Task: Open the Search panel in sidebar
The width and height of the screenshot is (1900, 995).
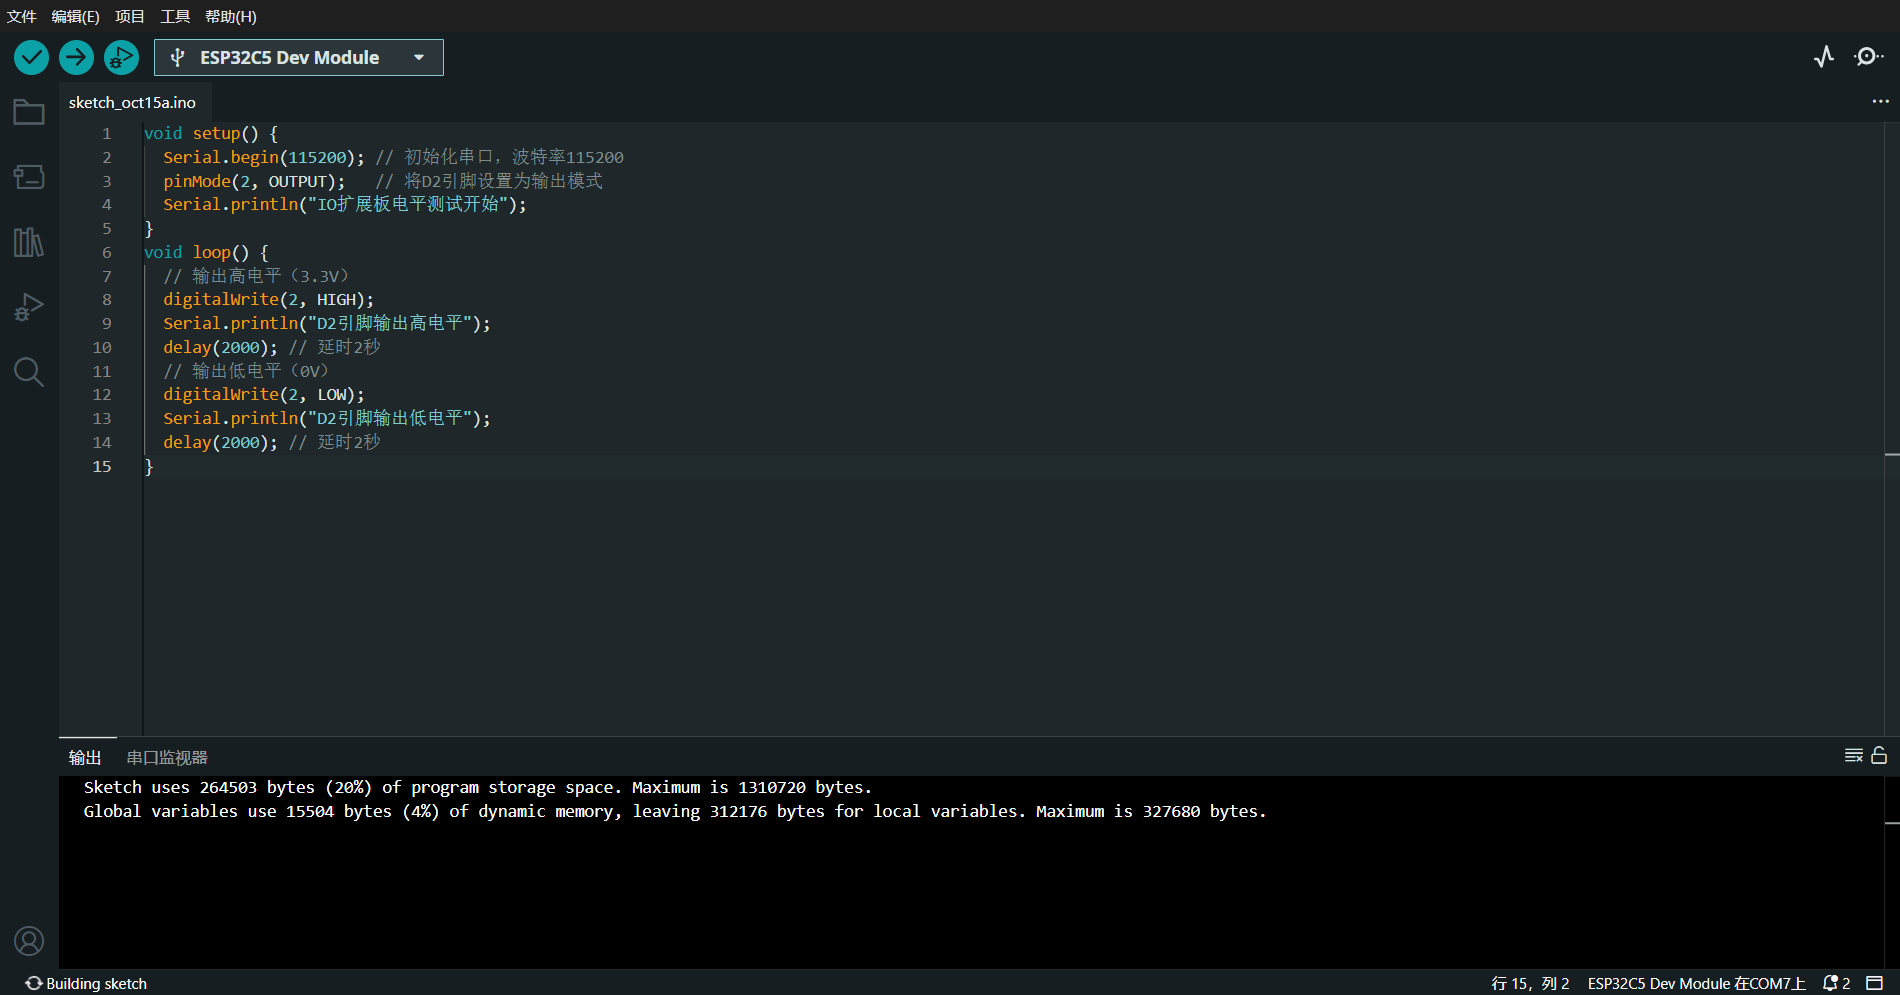Action: [x=29, y=372]
